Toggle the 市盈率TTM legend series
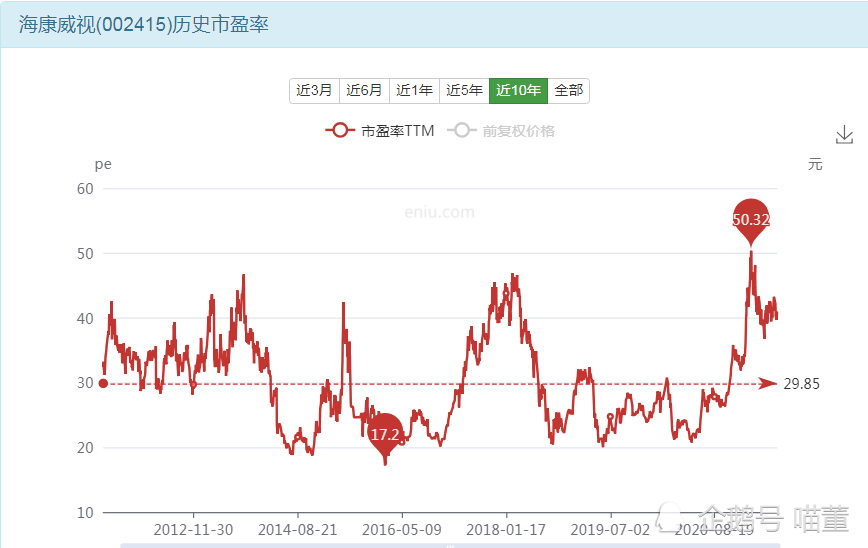 click(x=380, y=131)
